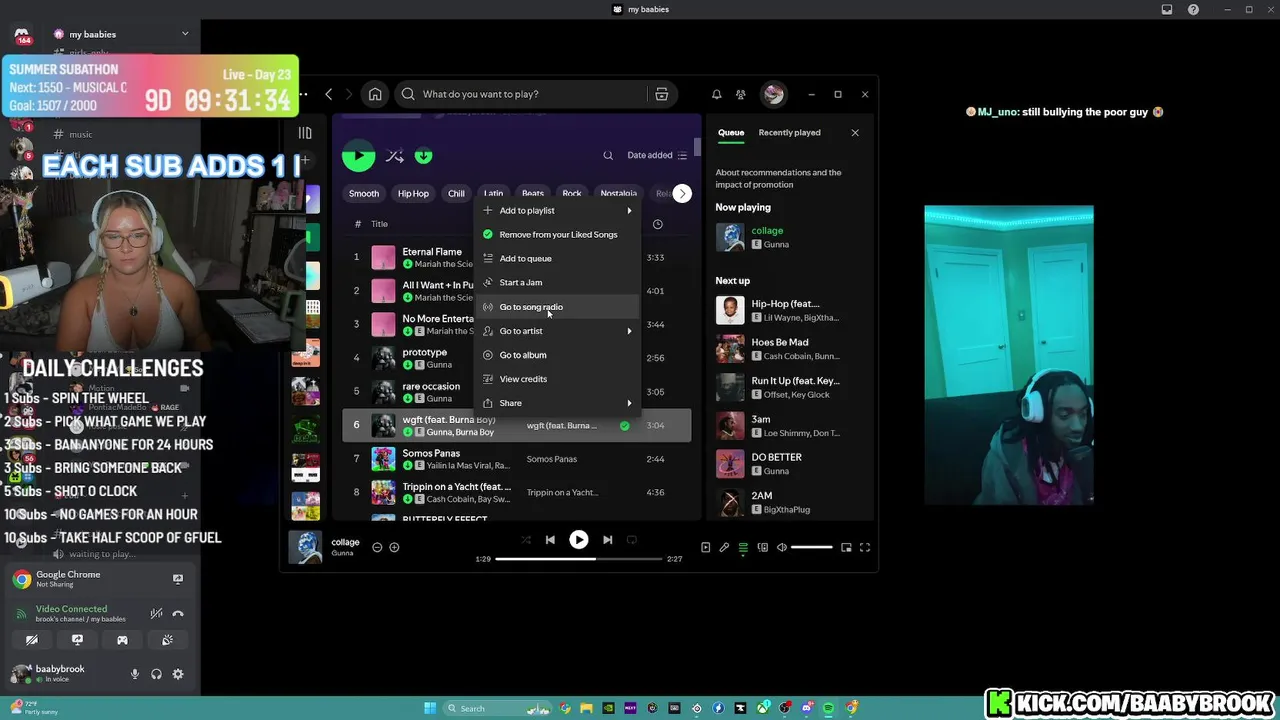1280x720 pixels.
Task: Select the Nostalgia filter chip
Action: pyautogui.click(x=618, y=193)
